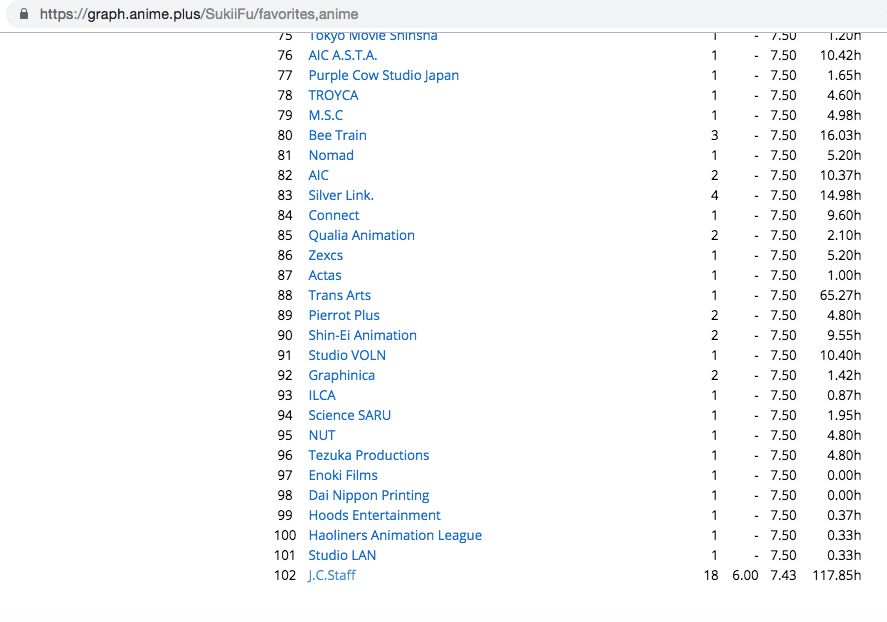Click rank number 100
The height and width of the screenshot is (622, 887).
coord(285,535)
